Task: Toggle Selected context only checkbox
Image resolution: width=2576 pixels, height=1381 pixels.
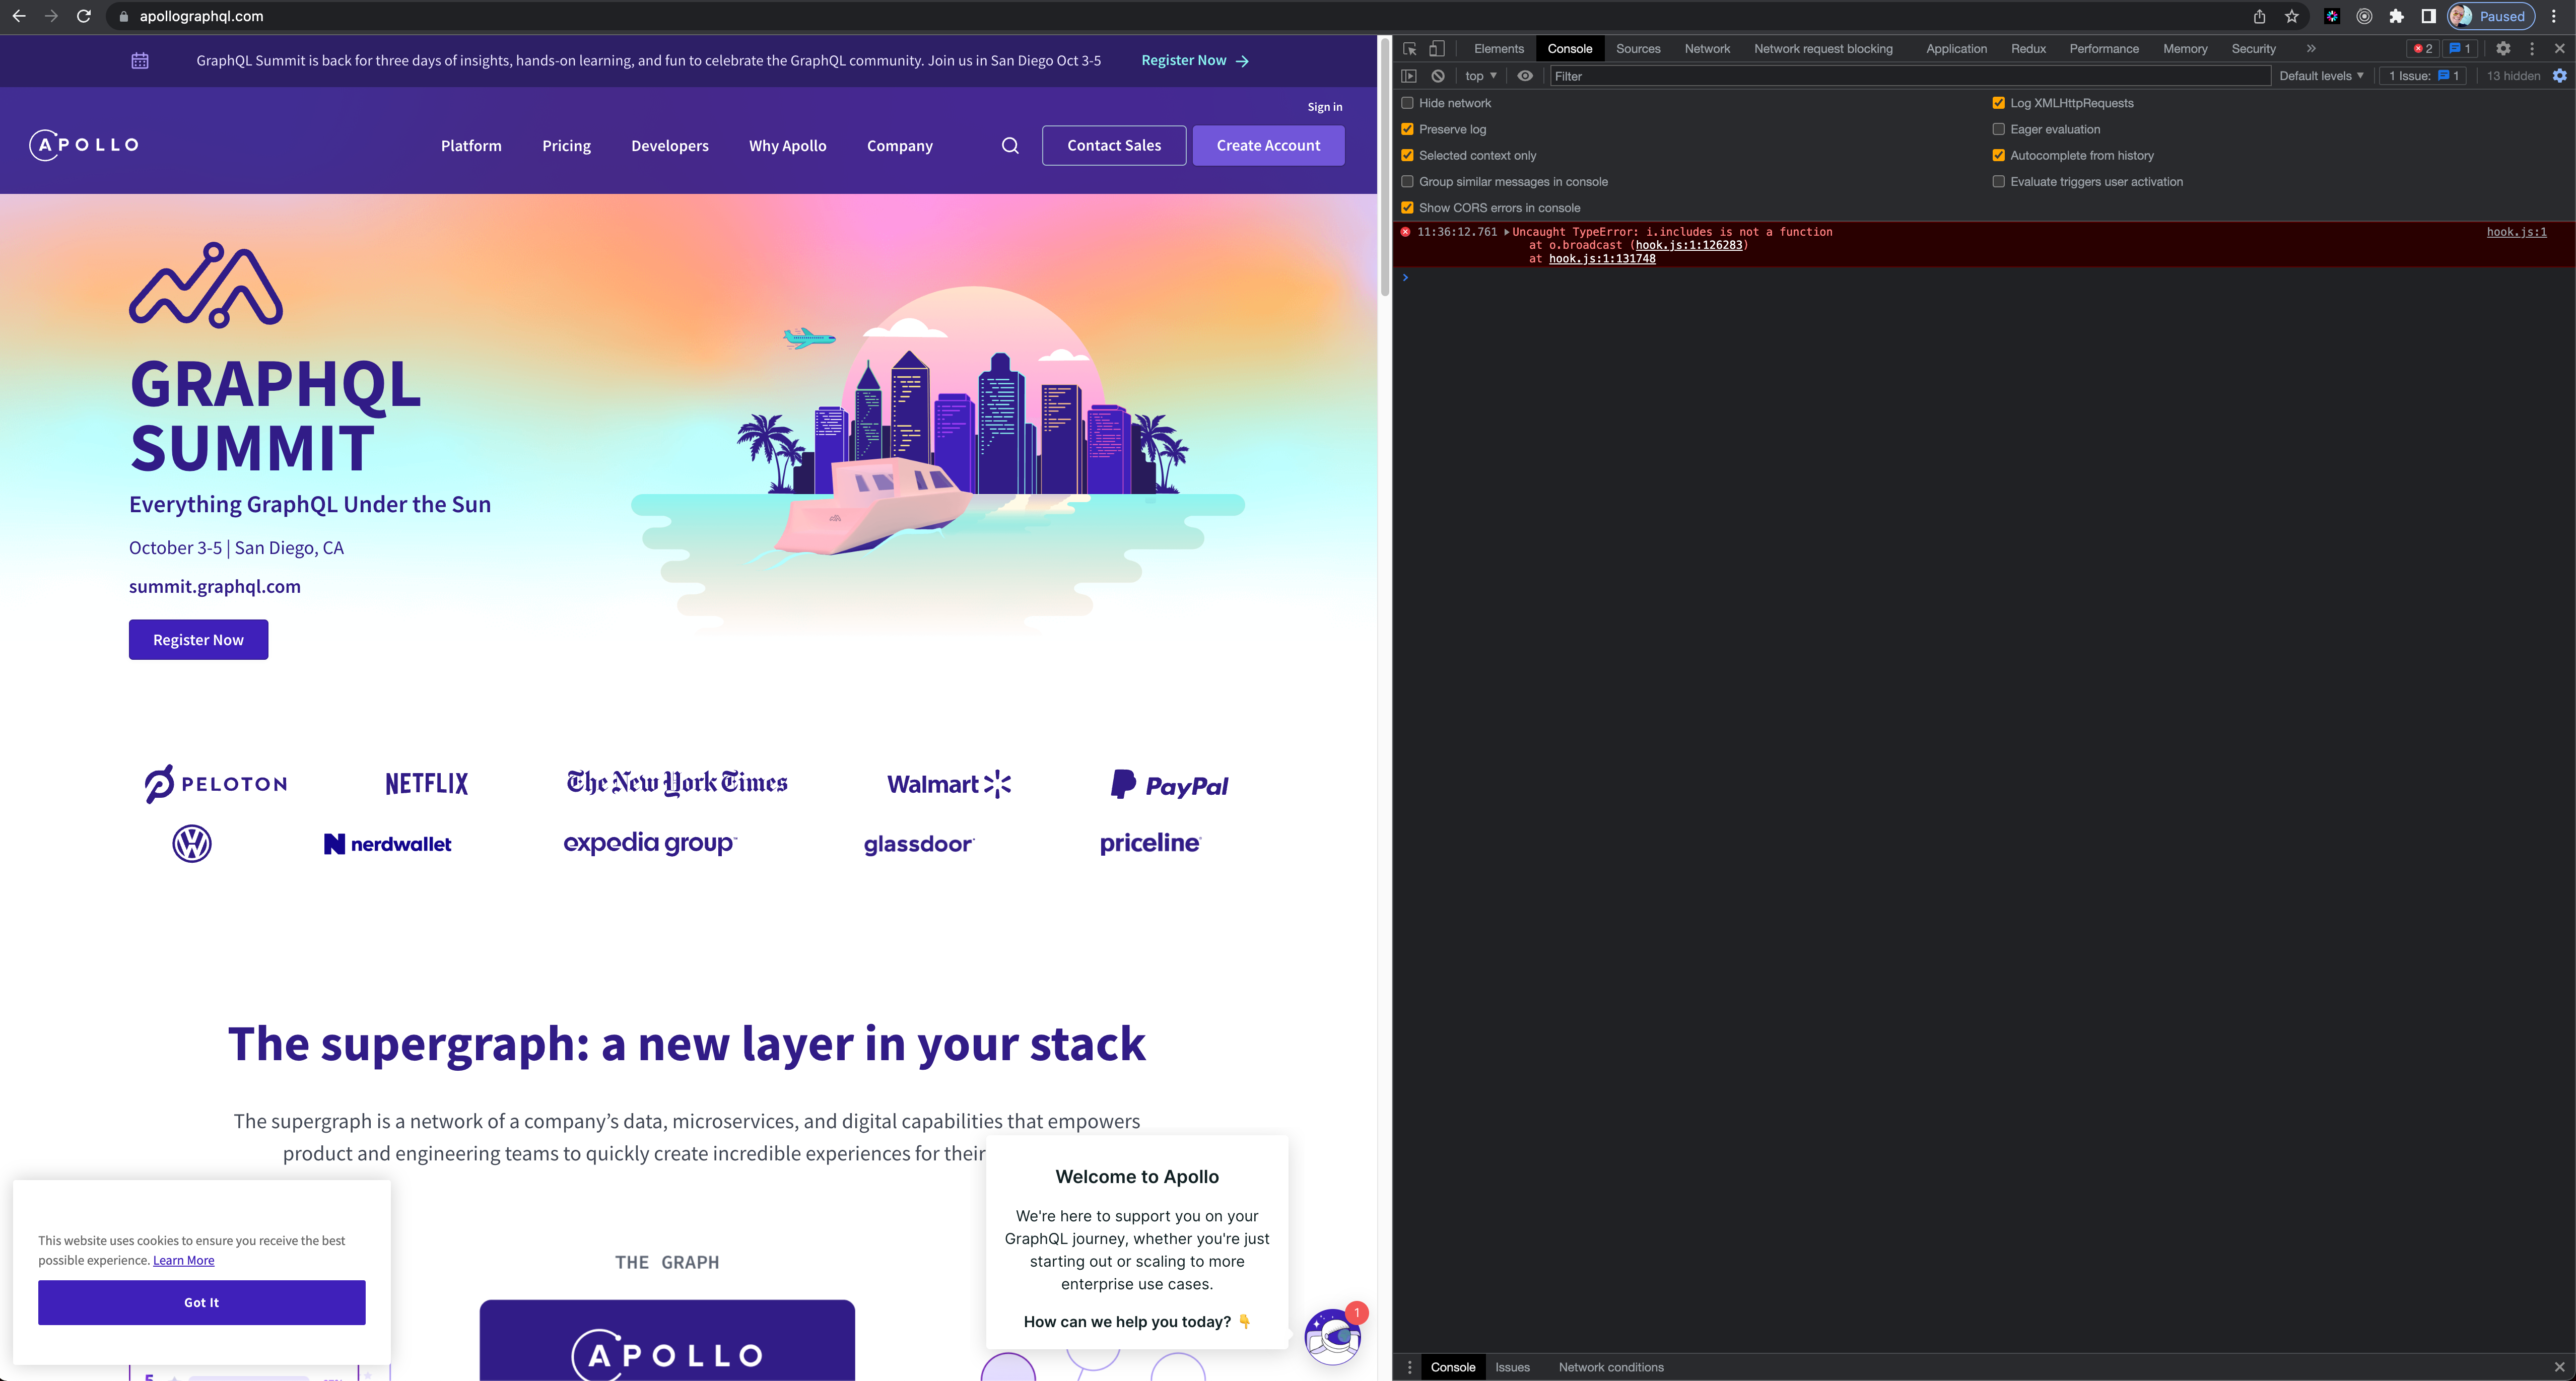Action: tap(1407, 155)
